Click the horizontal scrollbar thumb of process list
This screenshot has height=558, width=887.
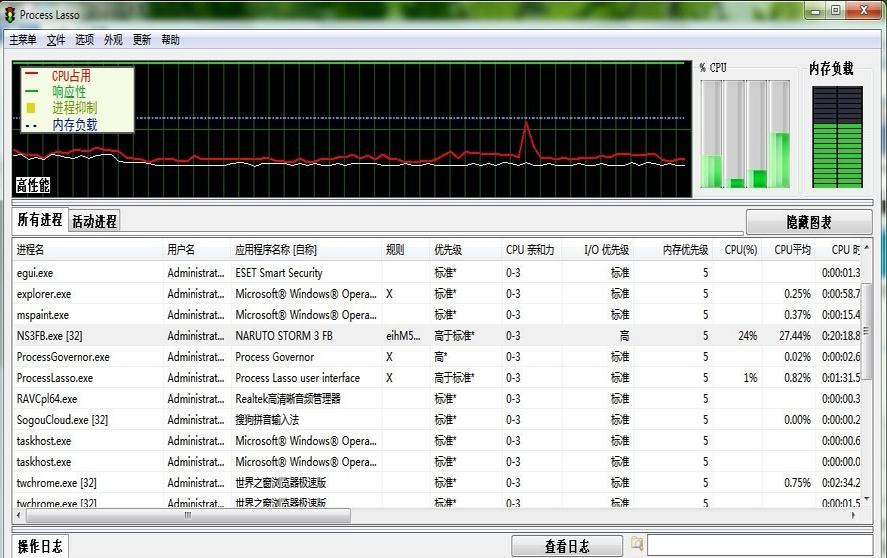[x=188, y=516]
